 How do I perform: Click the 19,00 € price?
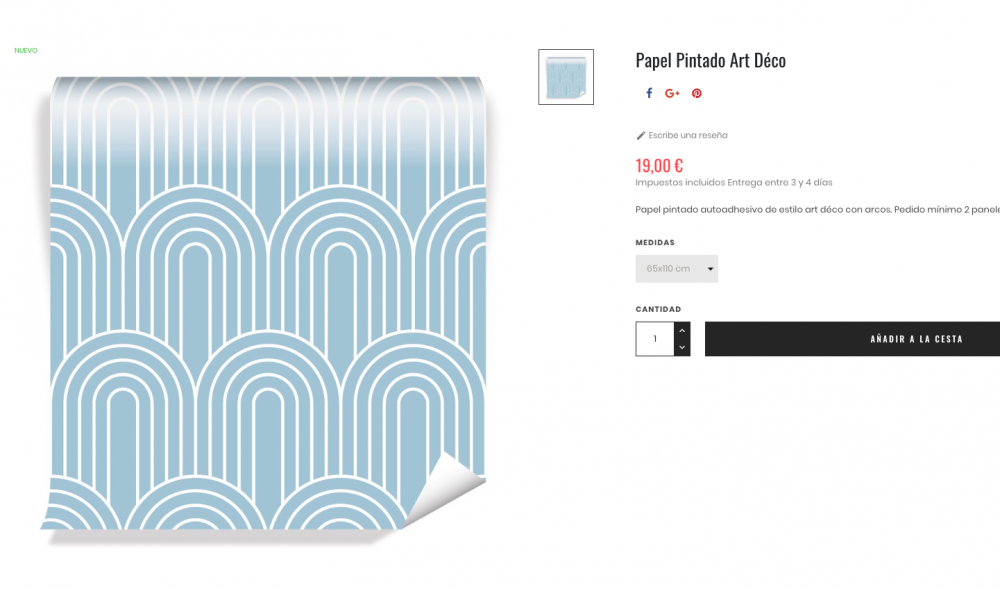tap(659, 166)
